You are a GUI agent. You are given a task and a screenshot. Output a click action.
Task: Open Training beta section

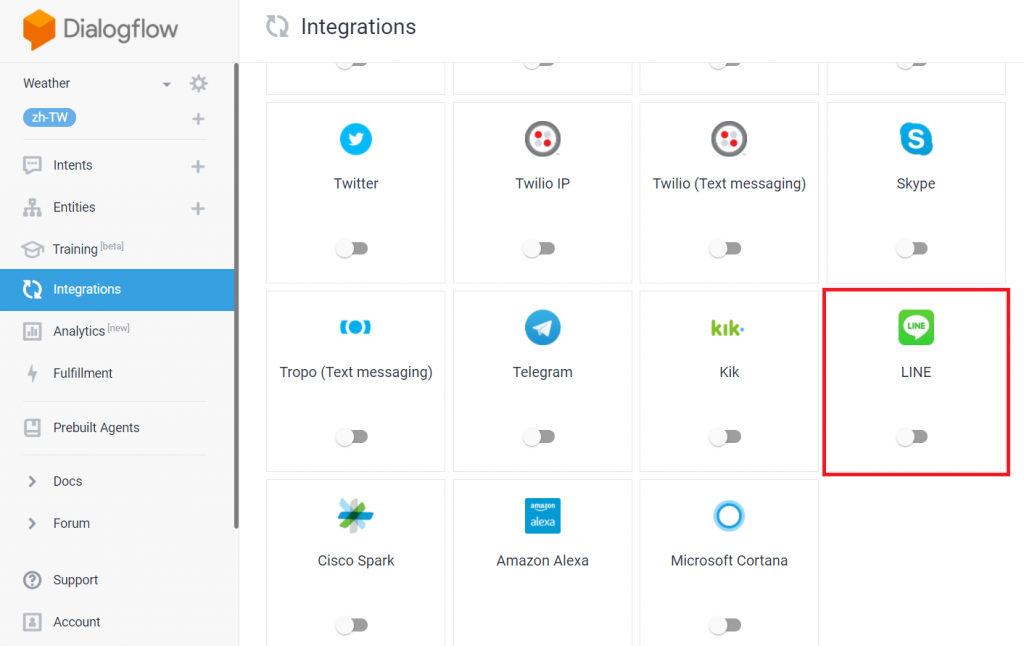coord(88,248)
